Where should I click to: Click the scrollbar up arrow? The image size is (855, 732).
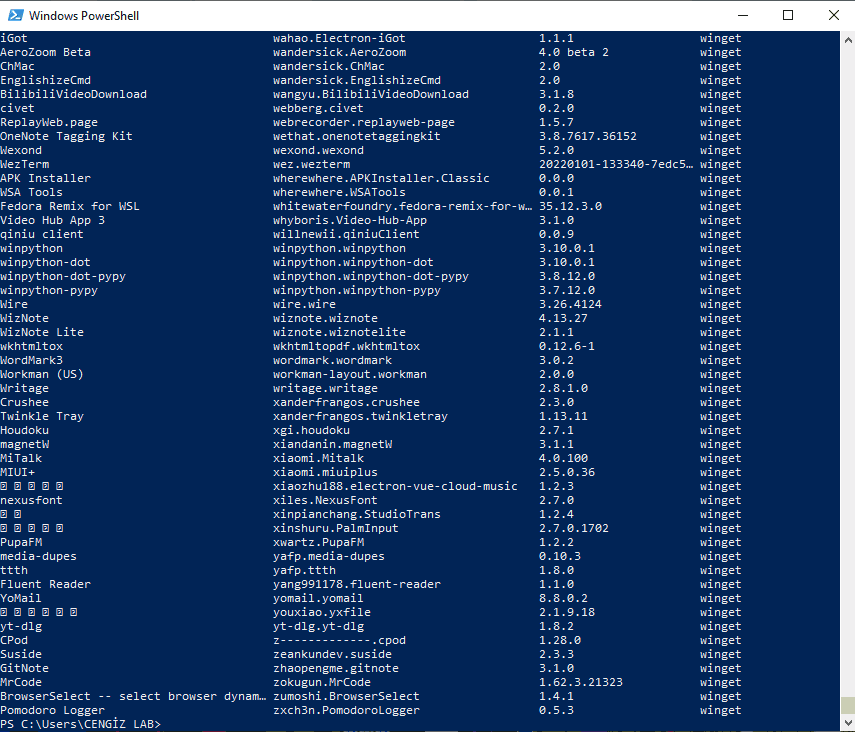847,40
